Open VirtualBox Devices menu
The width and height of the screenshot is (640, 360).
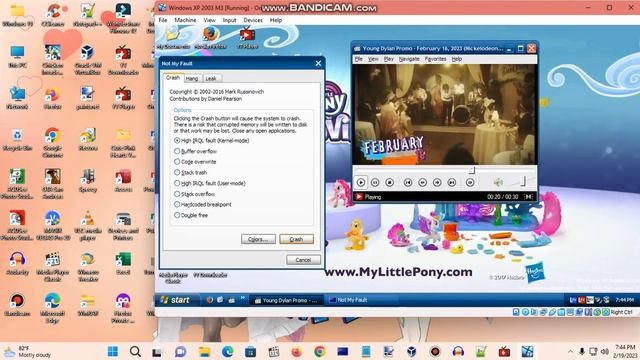coord(253,20)
